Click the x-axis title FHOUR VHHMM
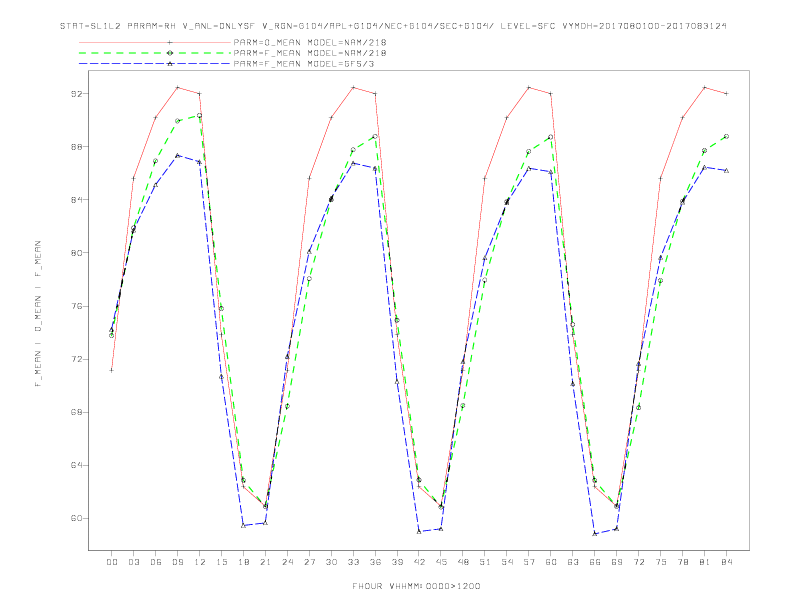 (416, 586)
